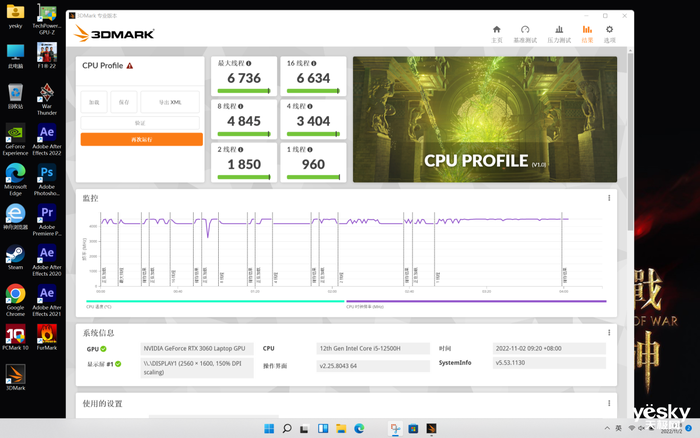Click info icon beside 最大线程 score
The height and width of the screenshot is (438, 700).
(x=249, y=63)
